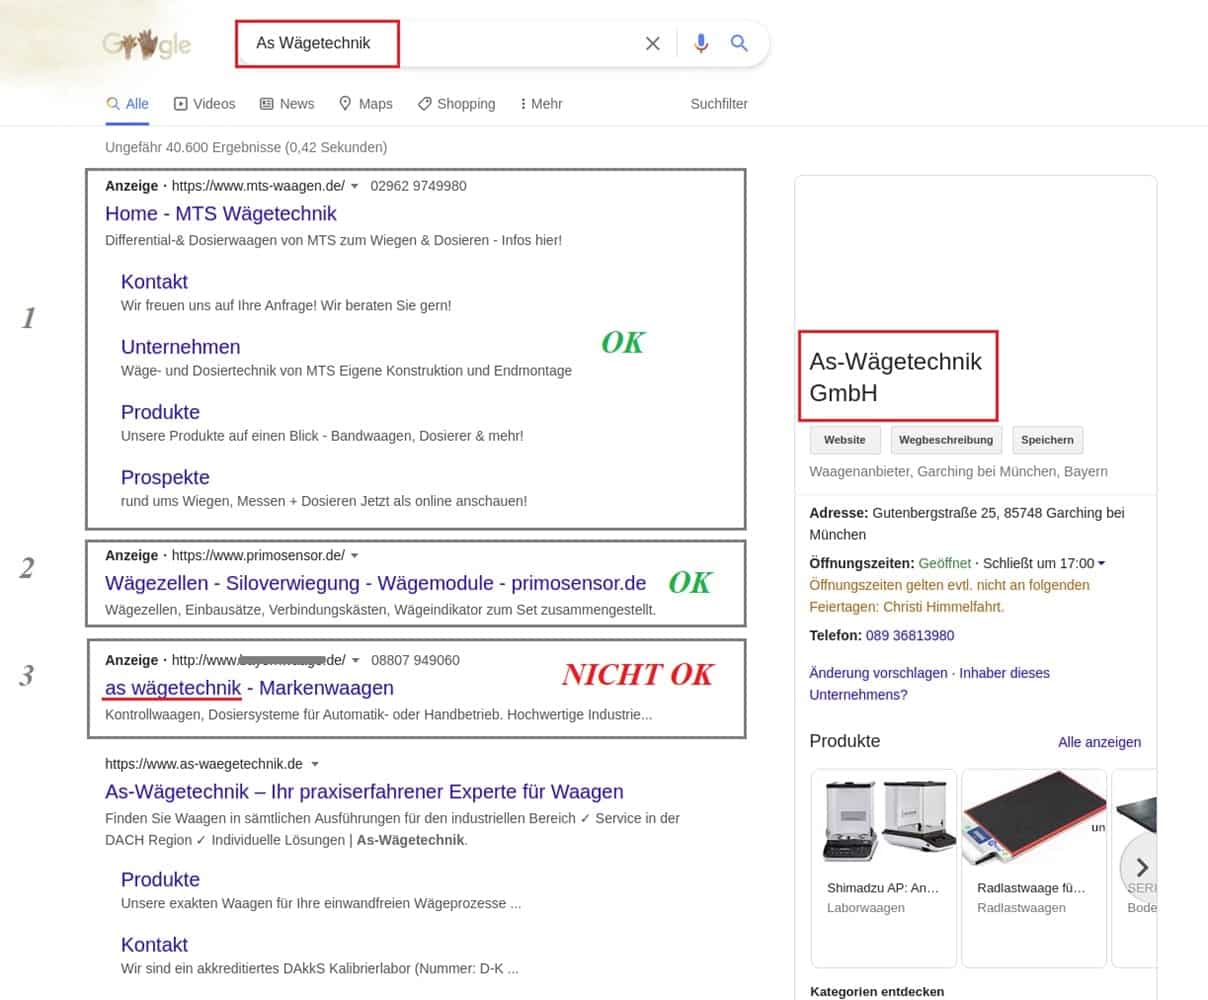1208x1000 pixels.
Task: Open MTS Prospekte sitelink
Action: coord(165,477)
